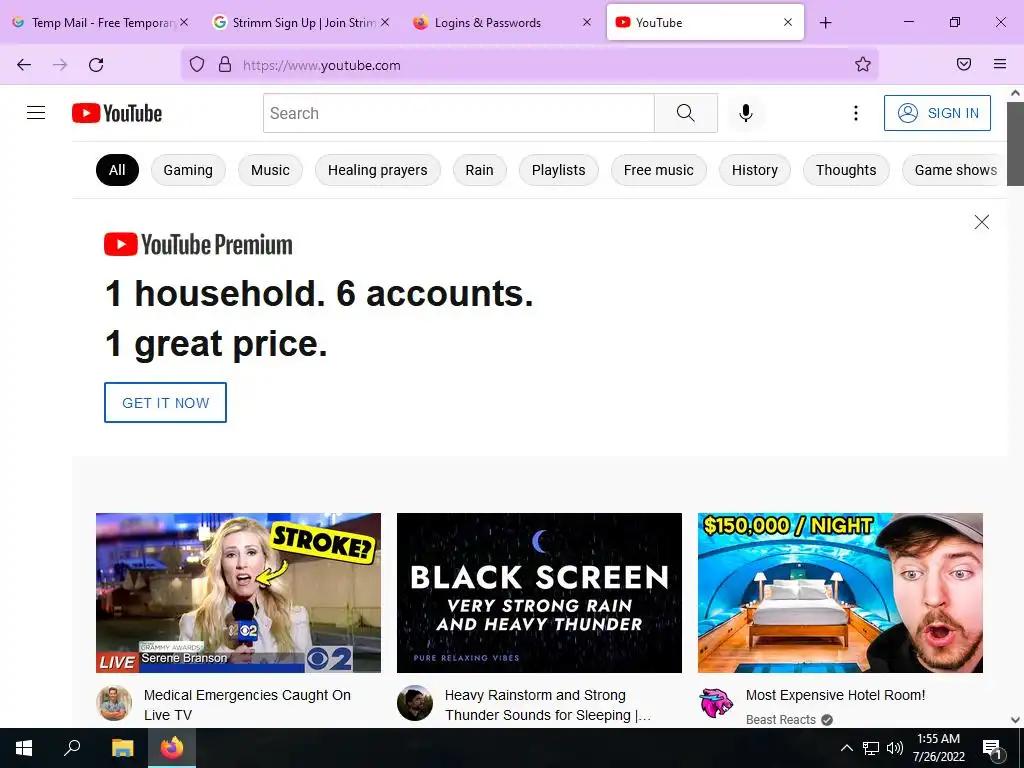The width and height of the screenshot is (1024, 768).
Task: Open the Beast Reacts channel link
Action: 780,719
